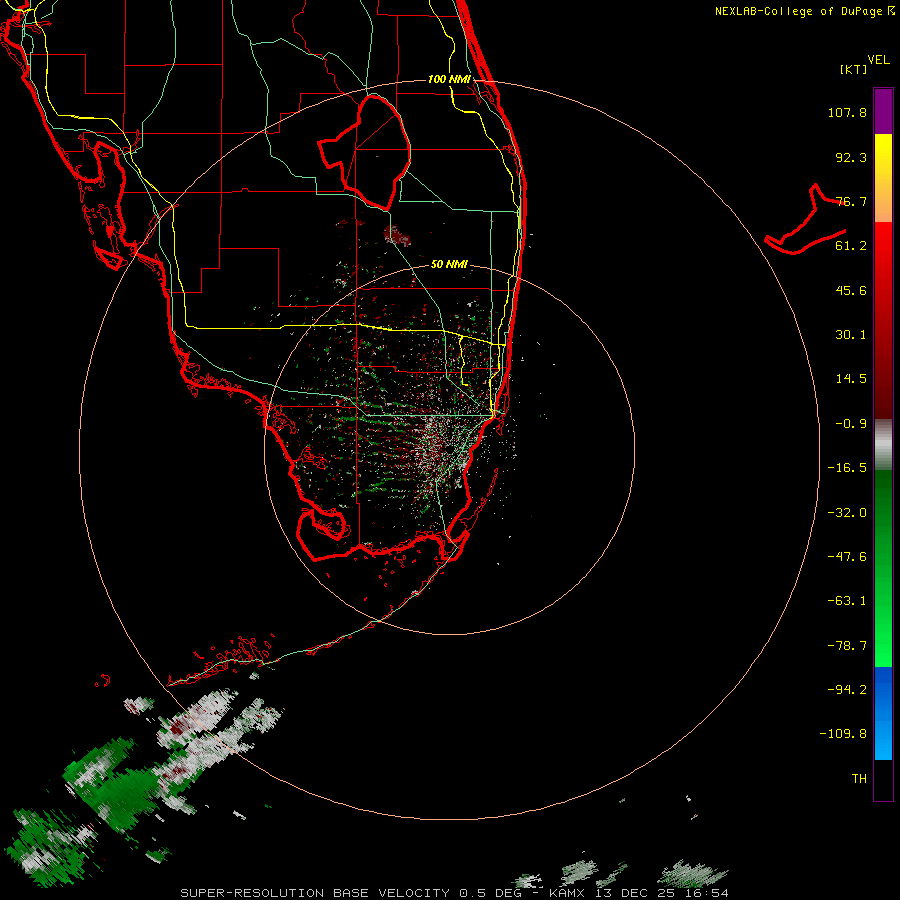Viewport: 900px width, 900px height.
Task: Click the -16.5 scale value
Action: tap(847, 468)
